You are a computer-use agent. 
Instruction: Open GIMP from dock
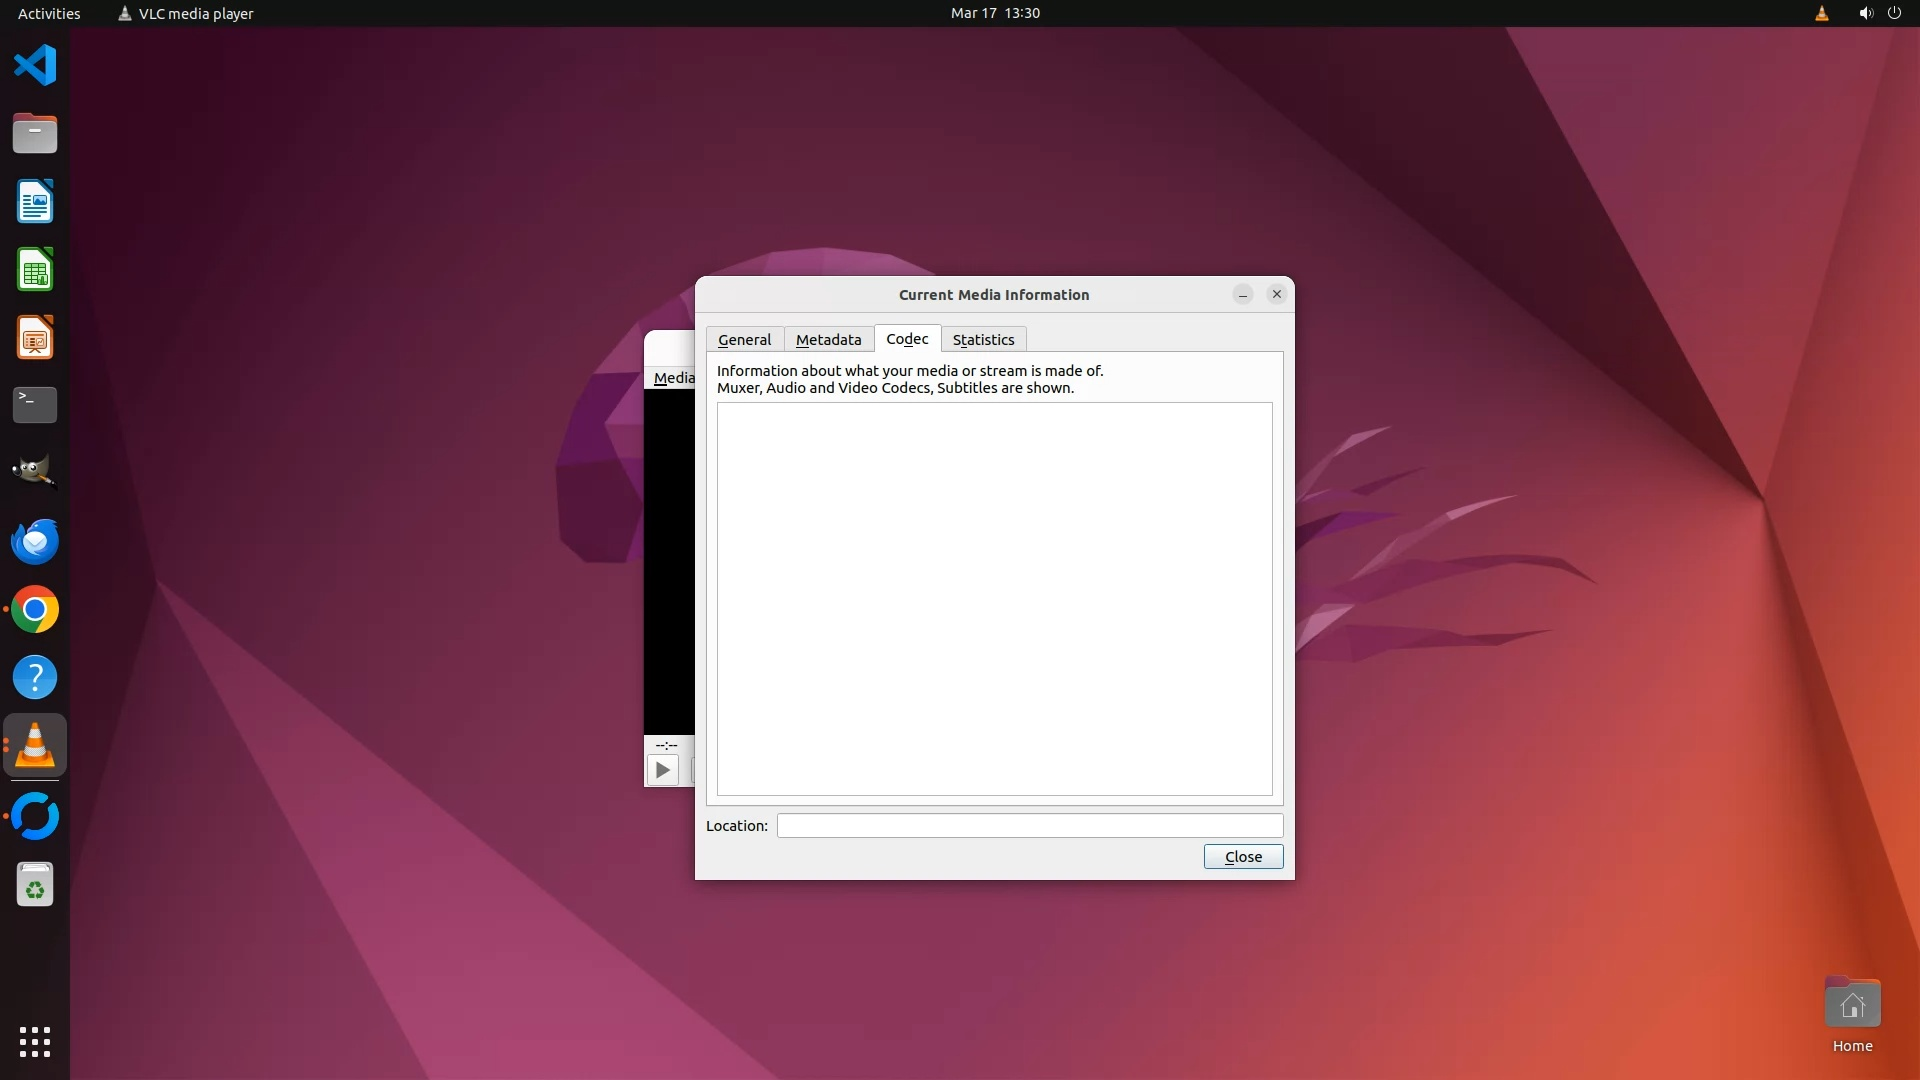click(x=35, y=472)
